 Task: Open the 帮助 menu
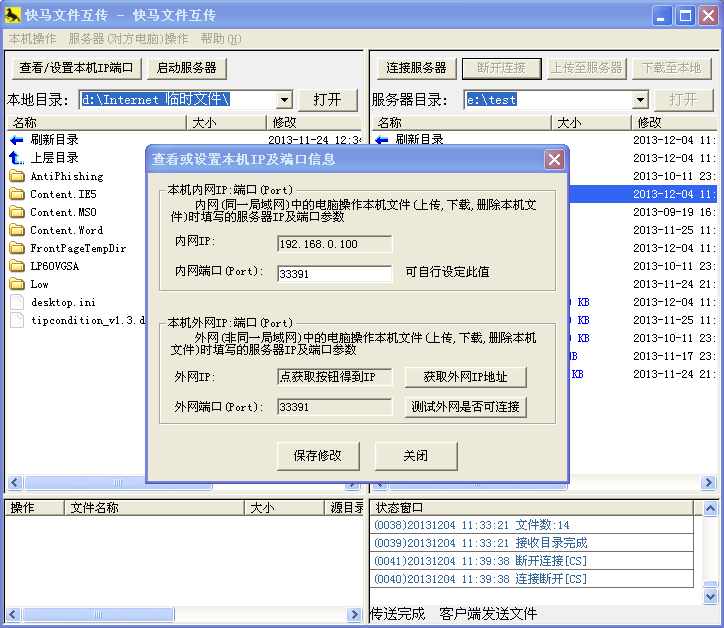[x=220, y=39]
